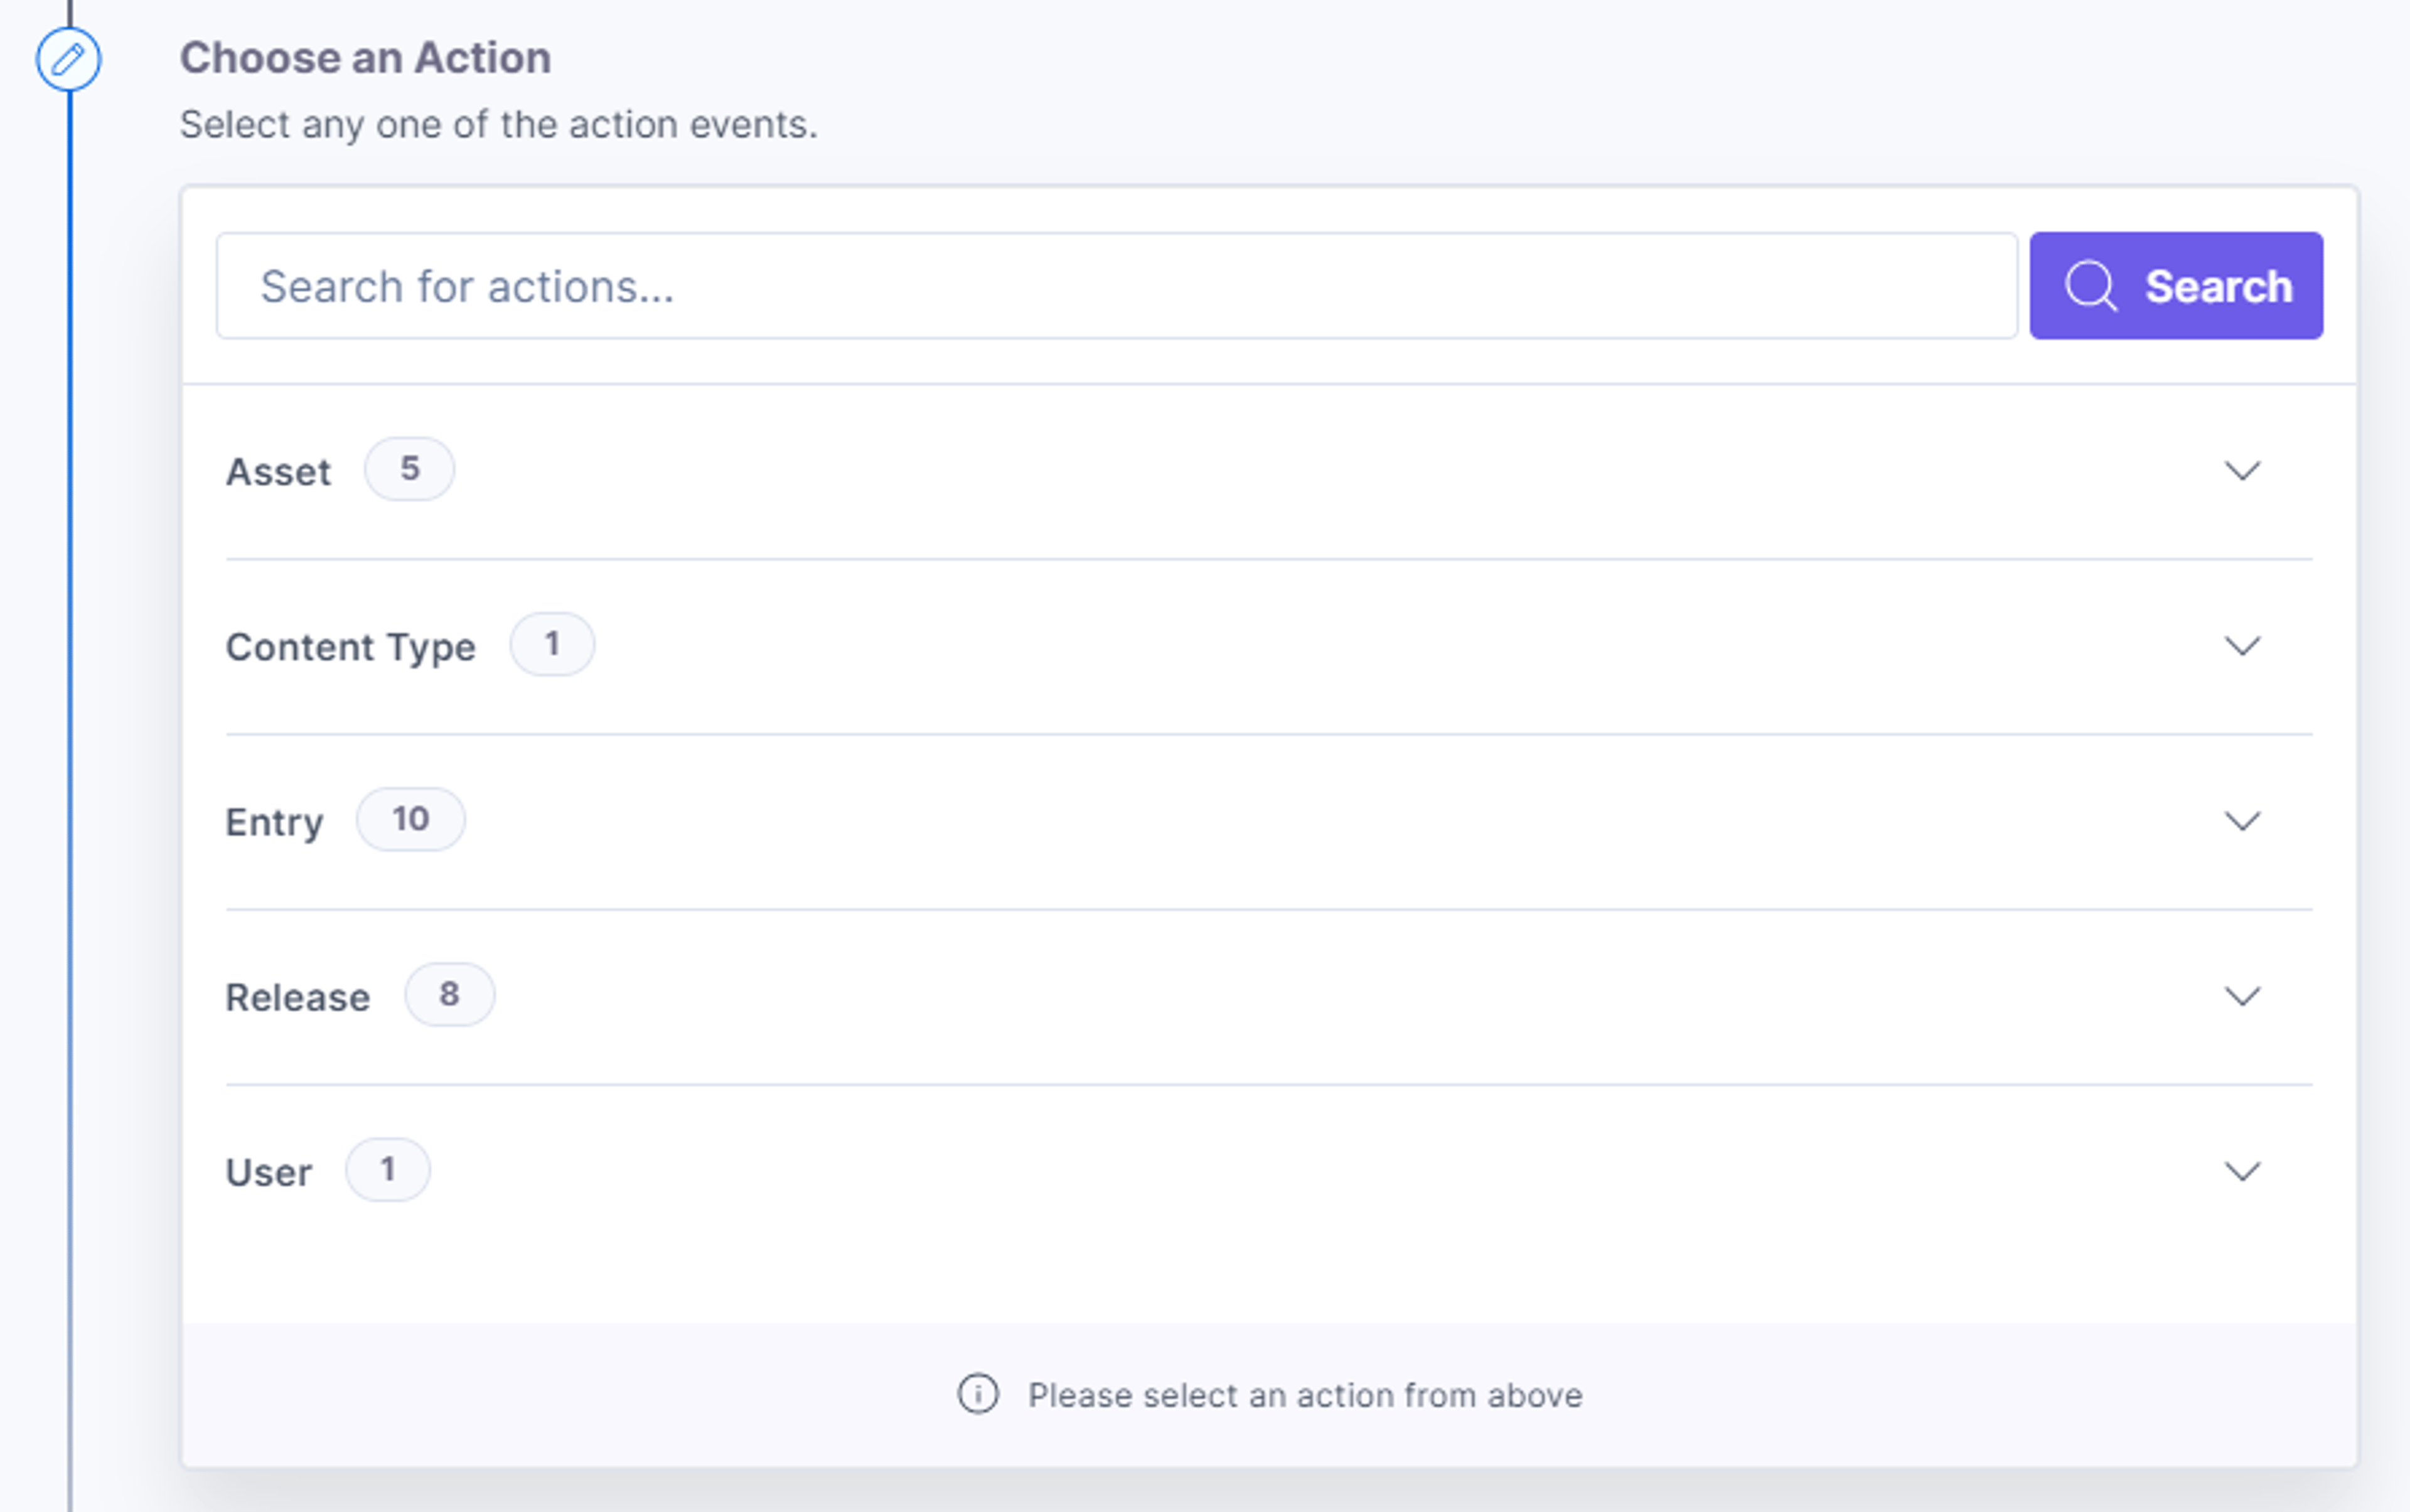Select the Release category label

coord(298,997)
